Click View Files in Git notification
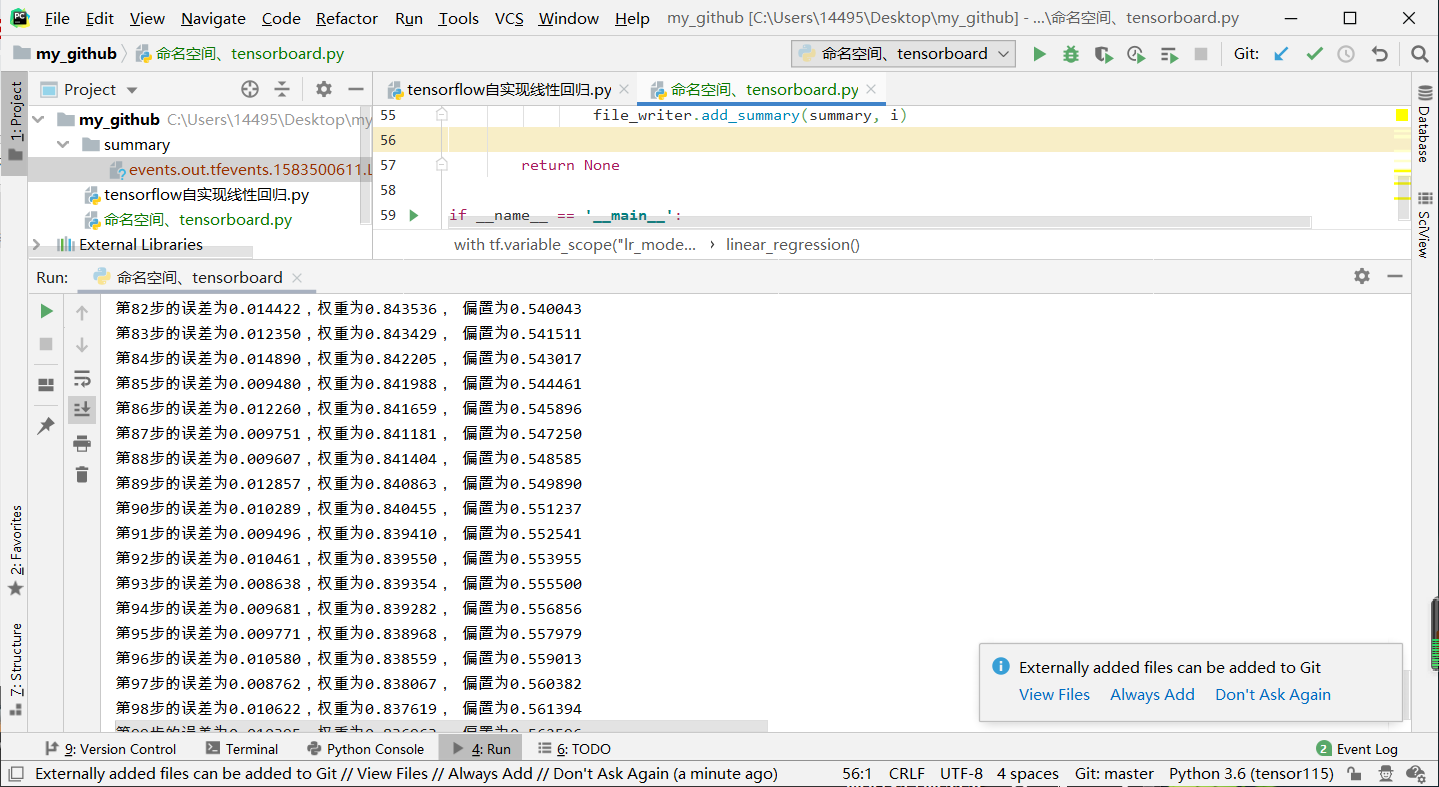1439x787 pixels. point(1054,694)
